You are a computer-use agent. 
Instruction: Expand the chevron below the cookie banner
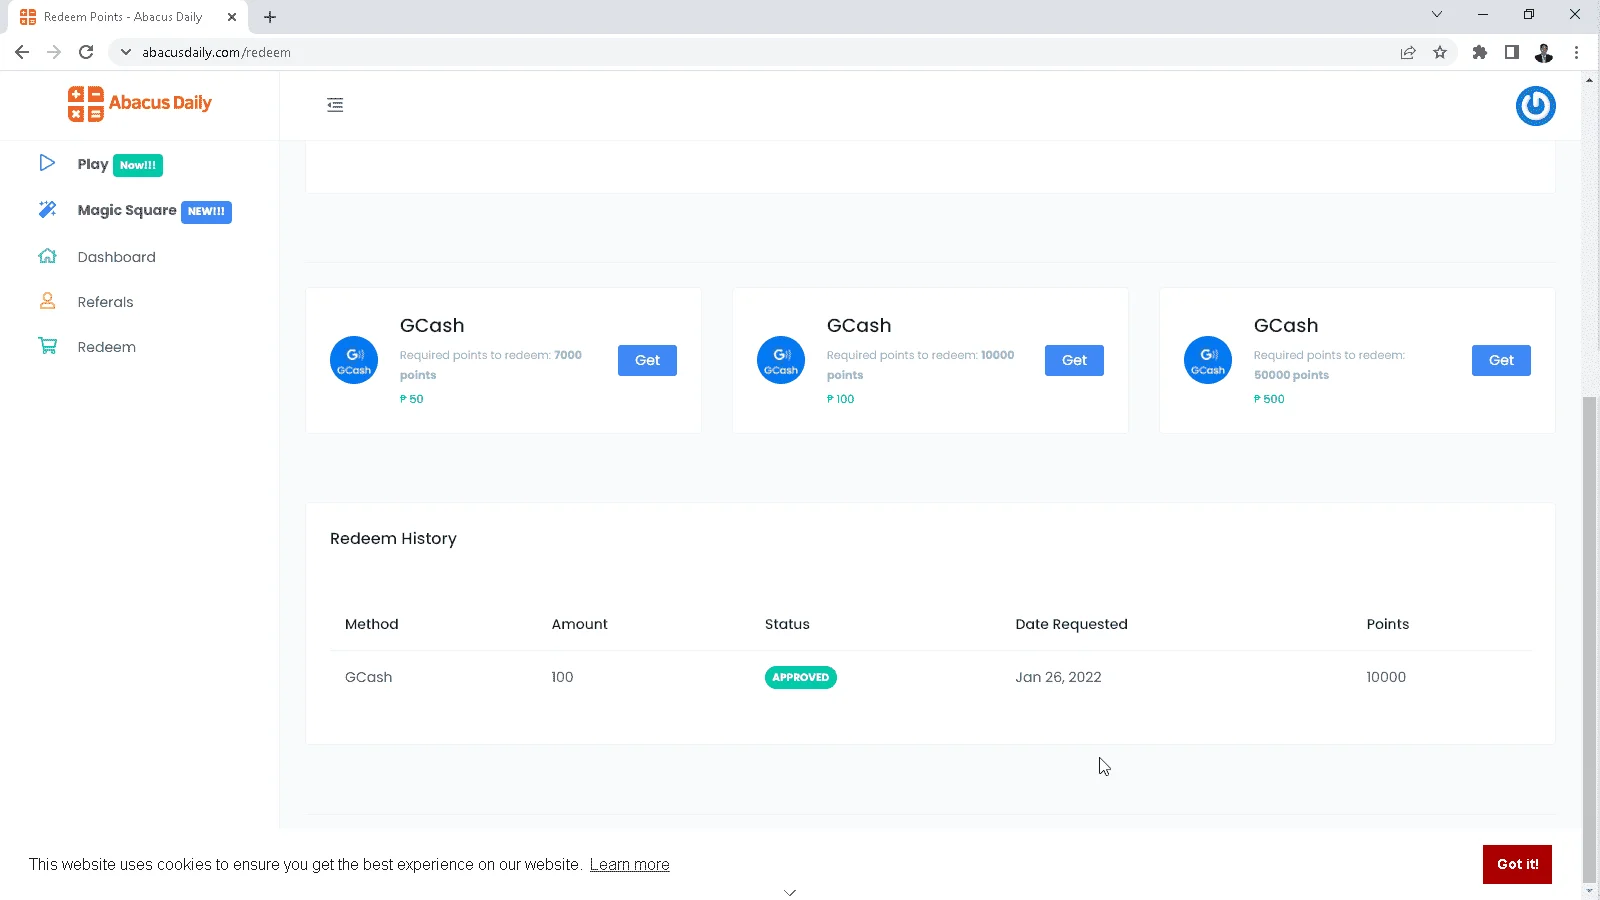pyautogui.click(x=790, y=892)
